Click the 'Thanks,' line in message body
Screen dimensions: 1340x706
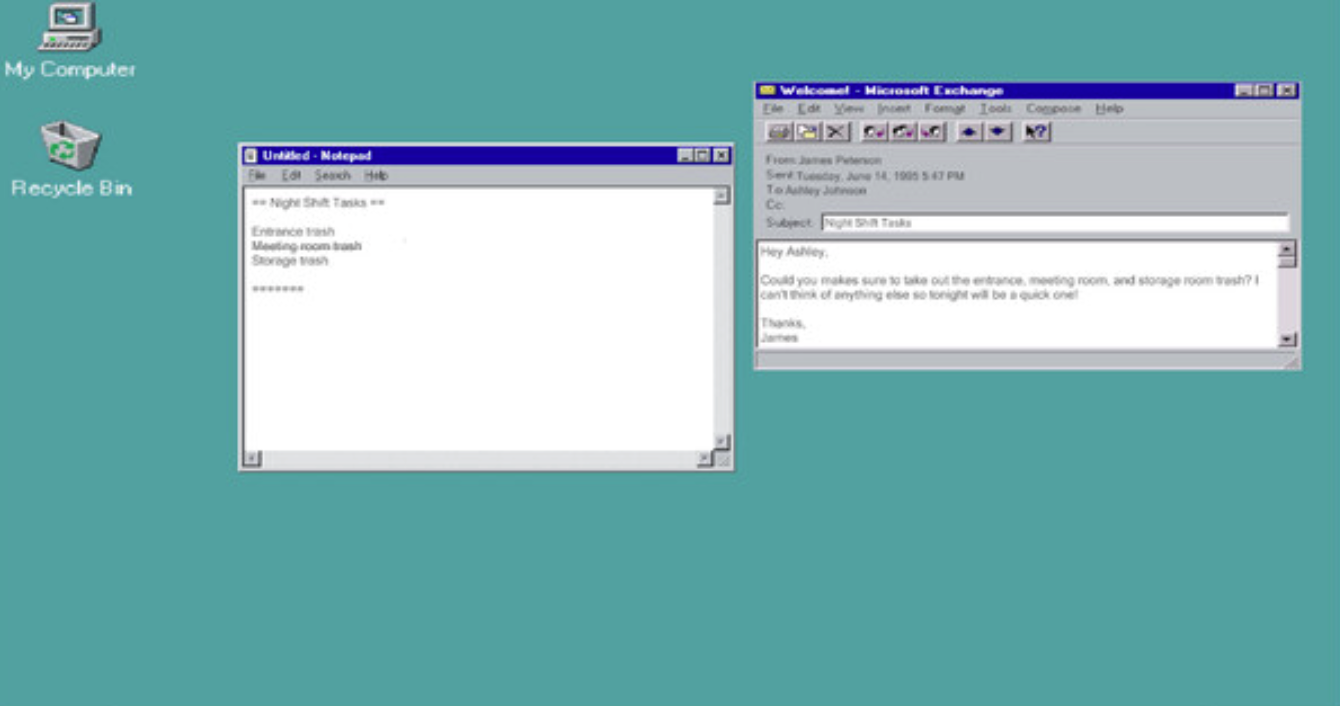pyautogui.click(x=783, y=323)
